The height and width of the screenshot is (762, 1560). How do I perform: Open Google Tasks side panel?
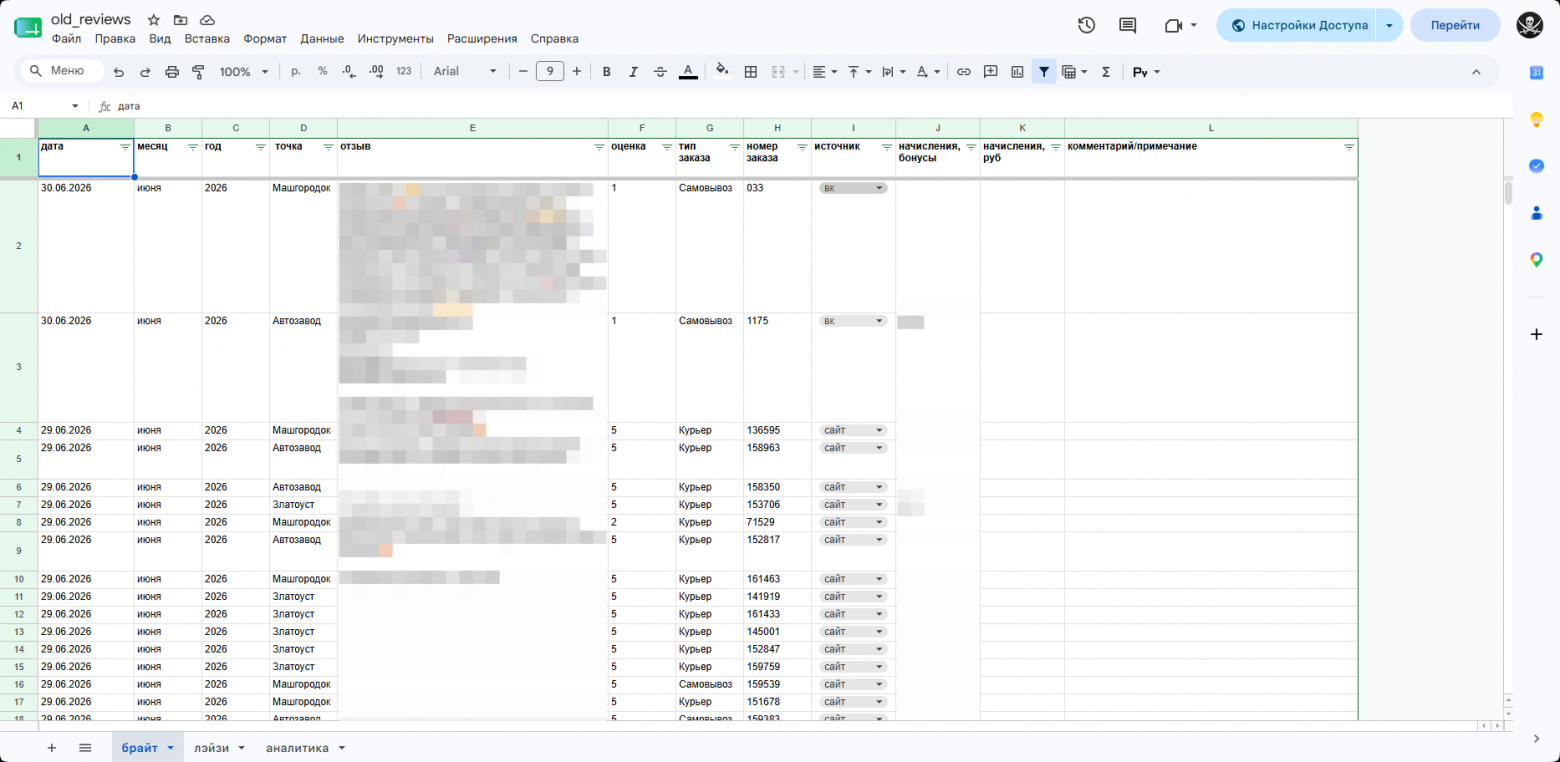tap(1537, 166)
